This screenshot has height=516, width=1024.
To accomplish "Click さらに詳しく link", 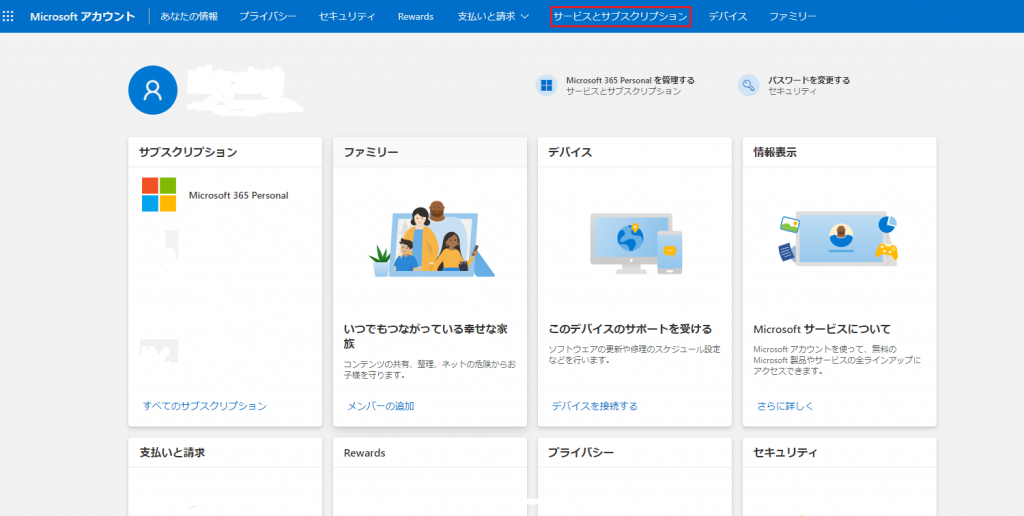I will pos(786,406).
